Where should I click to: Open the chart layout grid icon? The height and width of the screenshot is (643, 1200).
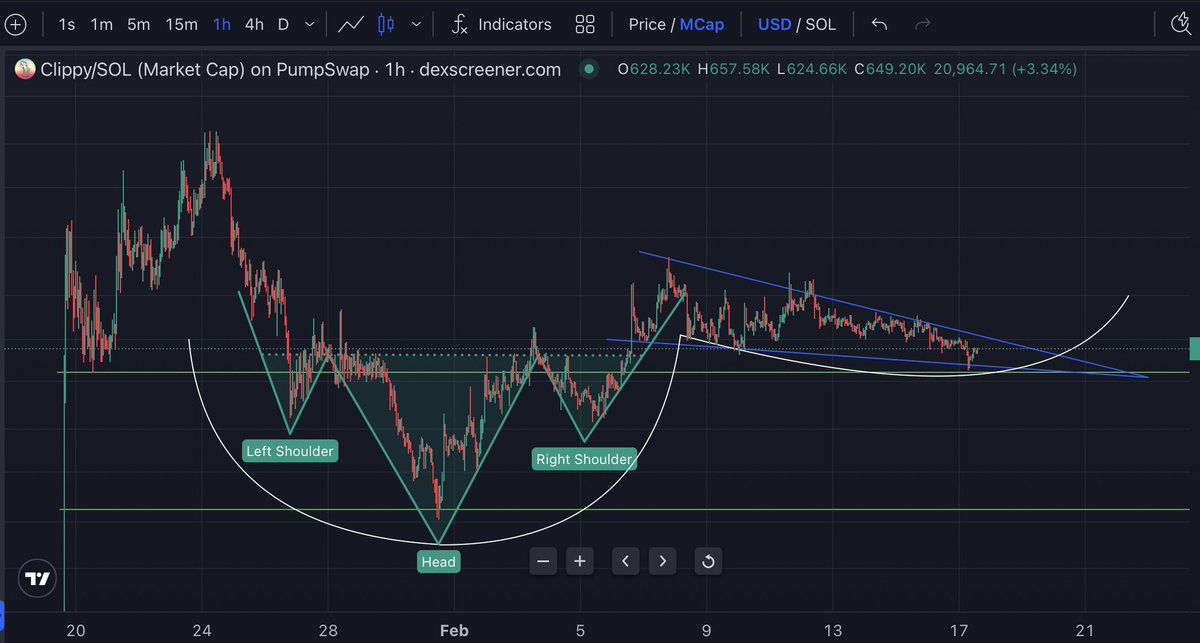(585, 24)
